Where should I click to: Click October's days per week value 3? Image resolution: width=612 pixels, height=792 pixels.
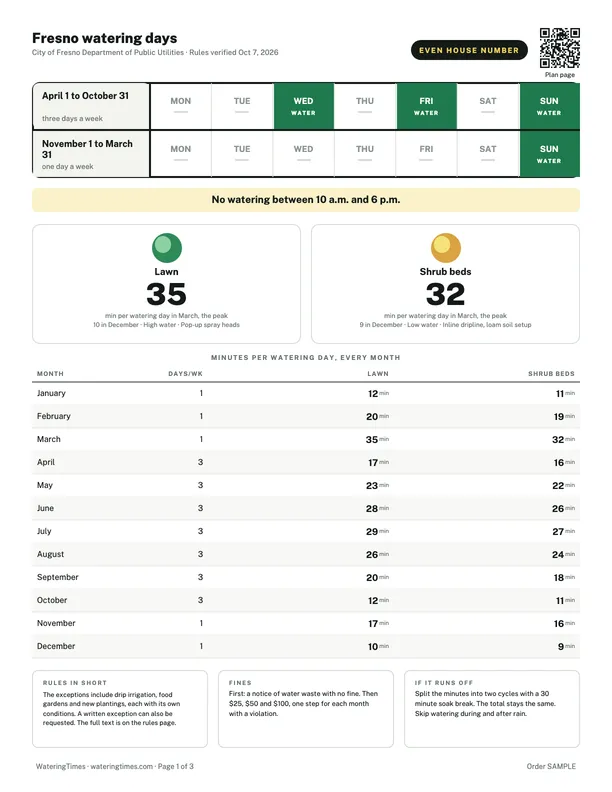(x=200, y=600)
